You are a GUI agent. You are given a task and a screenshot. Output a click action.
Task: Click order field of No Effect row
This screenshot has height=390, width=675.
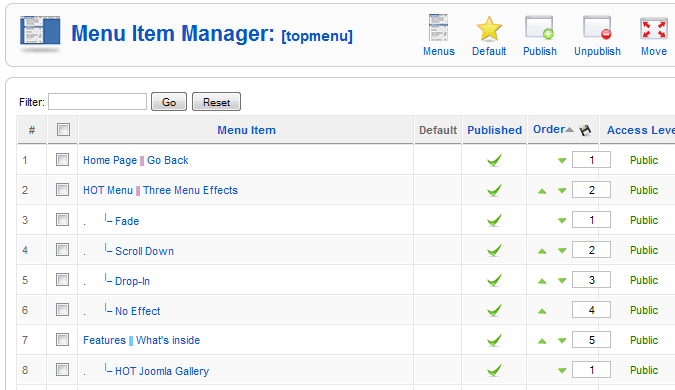(591, 310)
